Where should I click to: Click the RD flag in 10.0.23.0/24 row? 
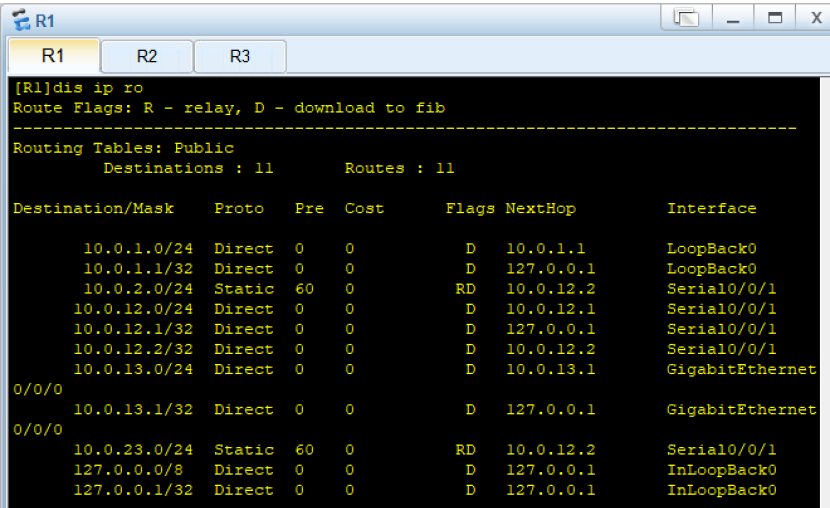click(x=465, y=450)
